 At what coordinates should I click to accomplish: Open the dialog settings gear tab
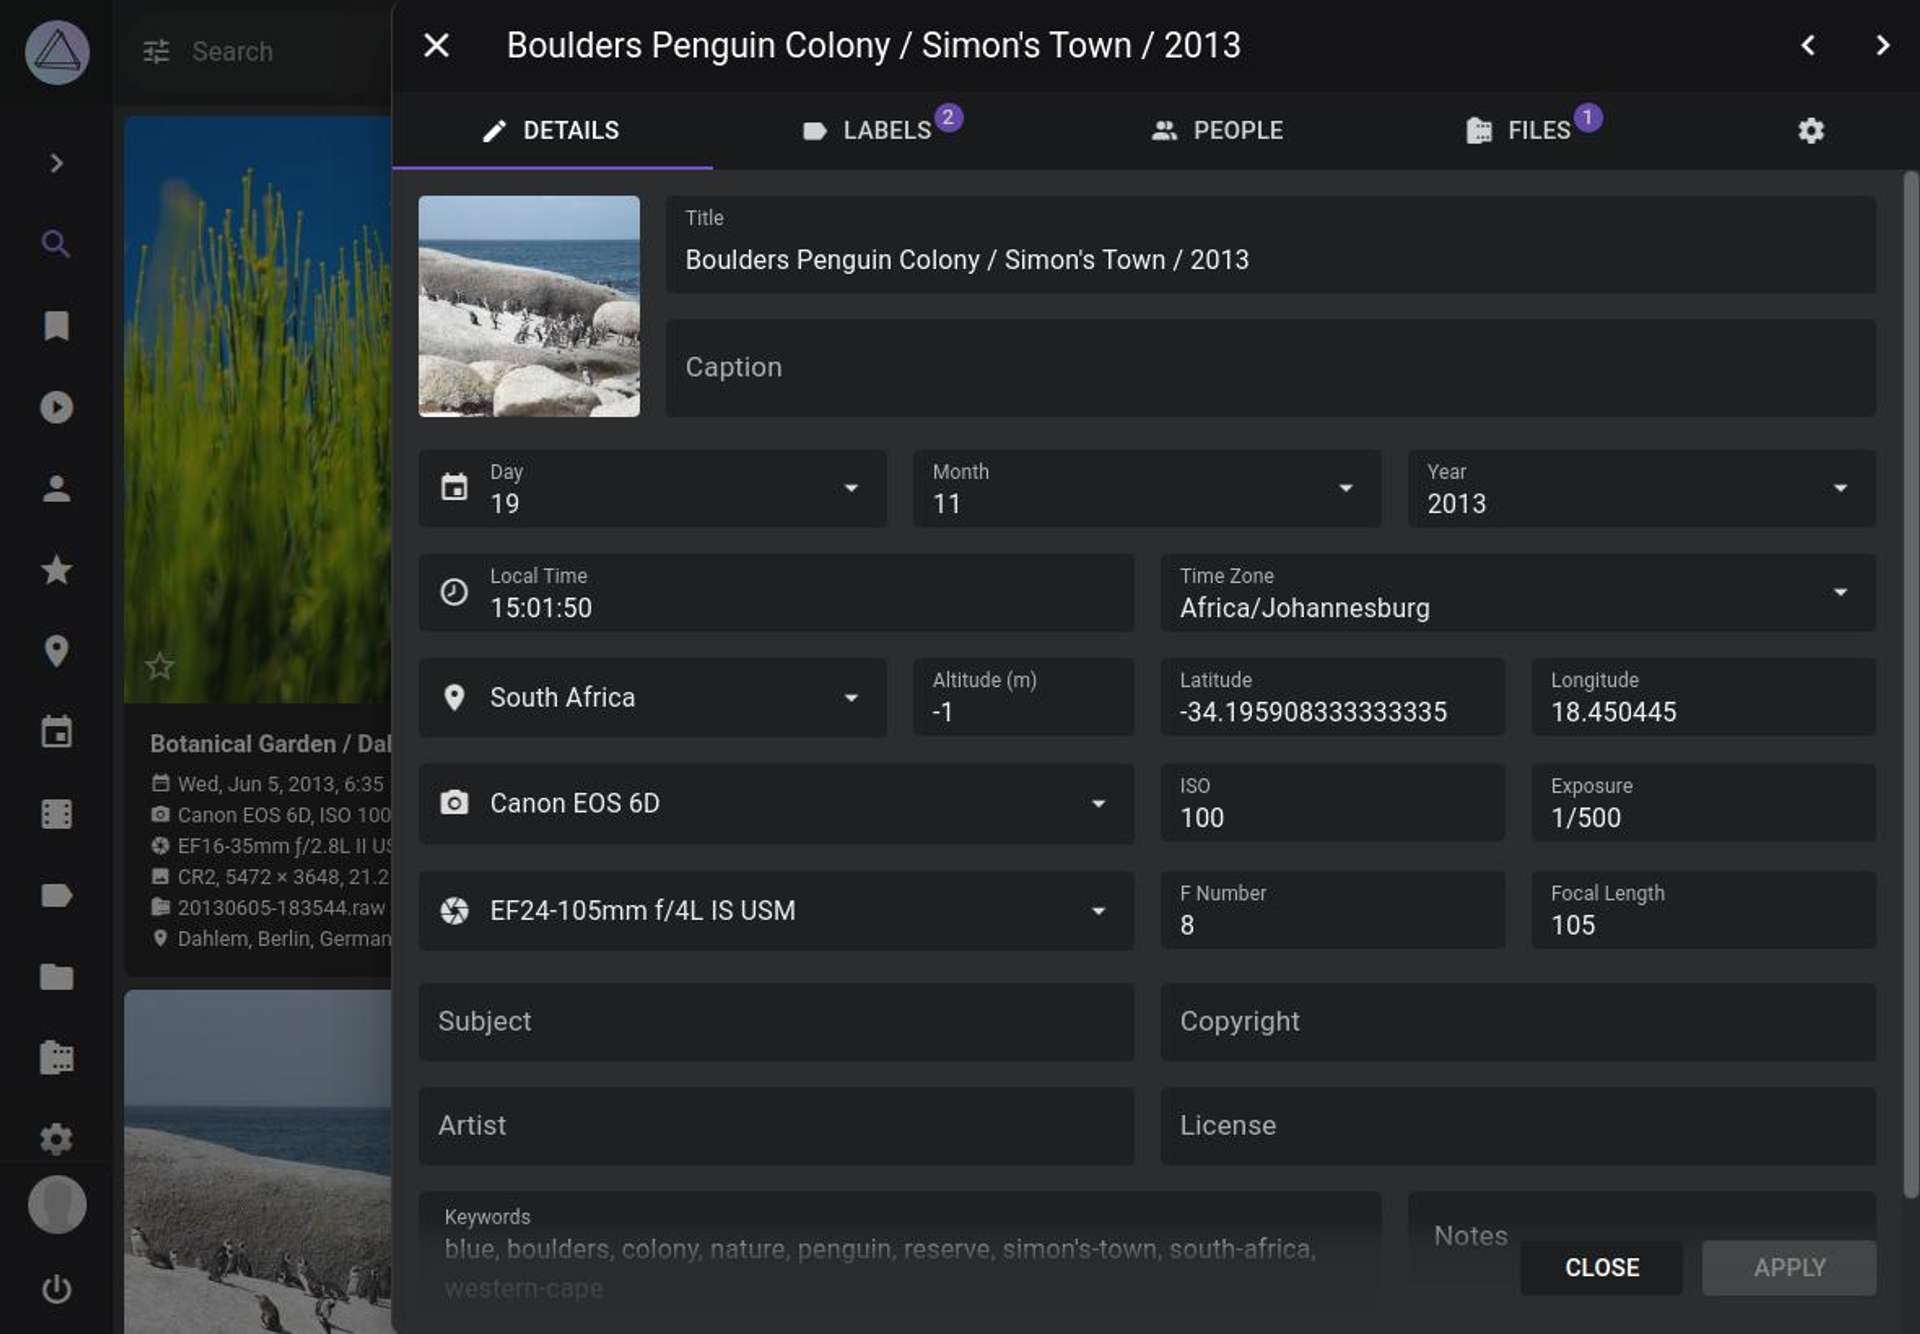tap(1812, 131)
